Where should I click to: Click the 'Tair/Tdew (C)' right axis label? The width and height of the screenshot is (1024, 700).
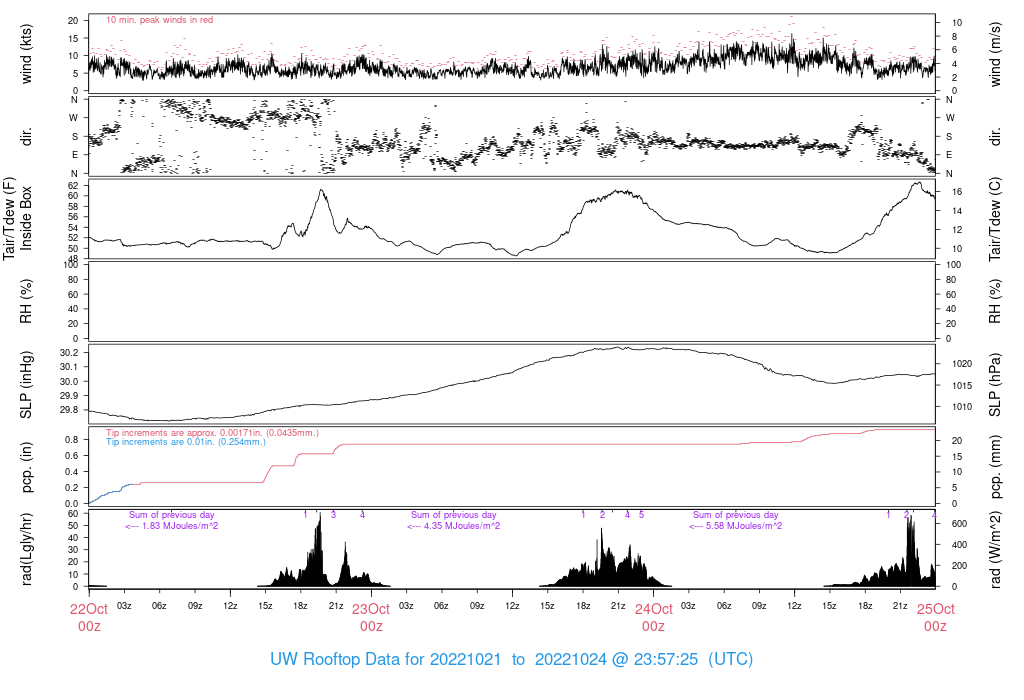click(995, 219)
